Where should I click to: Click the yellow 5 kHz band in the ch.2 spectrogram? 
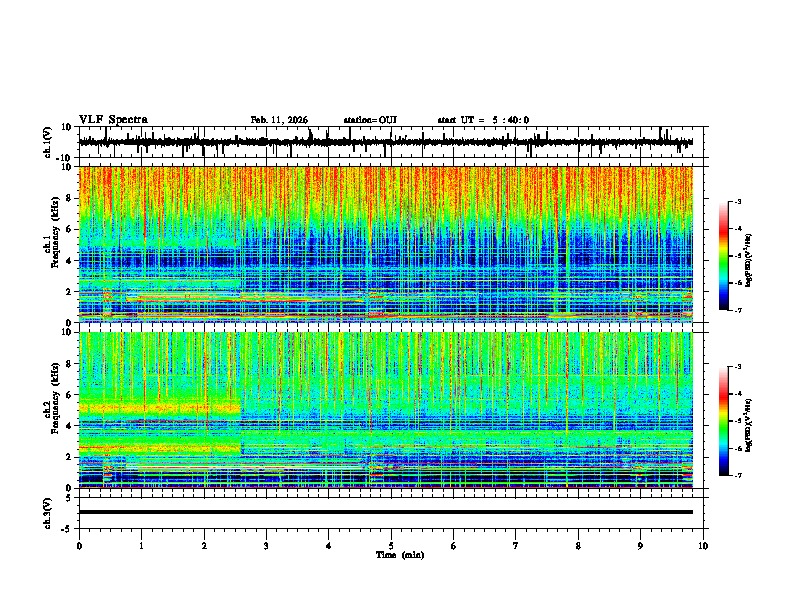click(x=160, y=407)
